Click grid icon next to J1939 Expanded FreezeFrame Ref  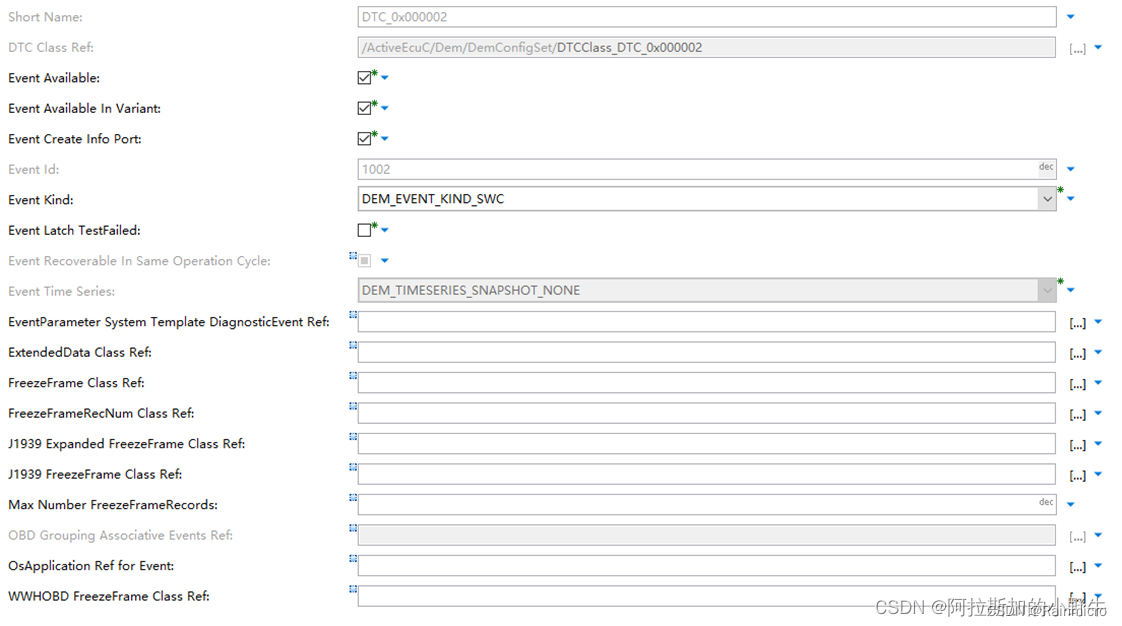click(351, 438)
